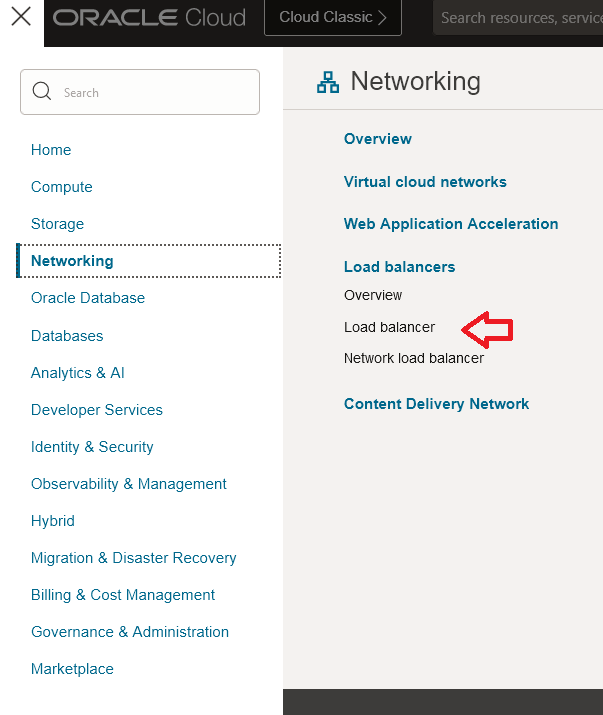603x715 pixels.
Task: Close the navigation menu with X icon
Action: 21,17
